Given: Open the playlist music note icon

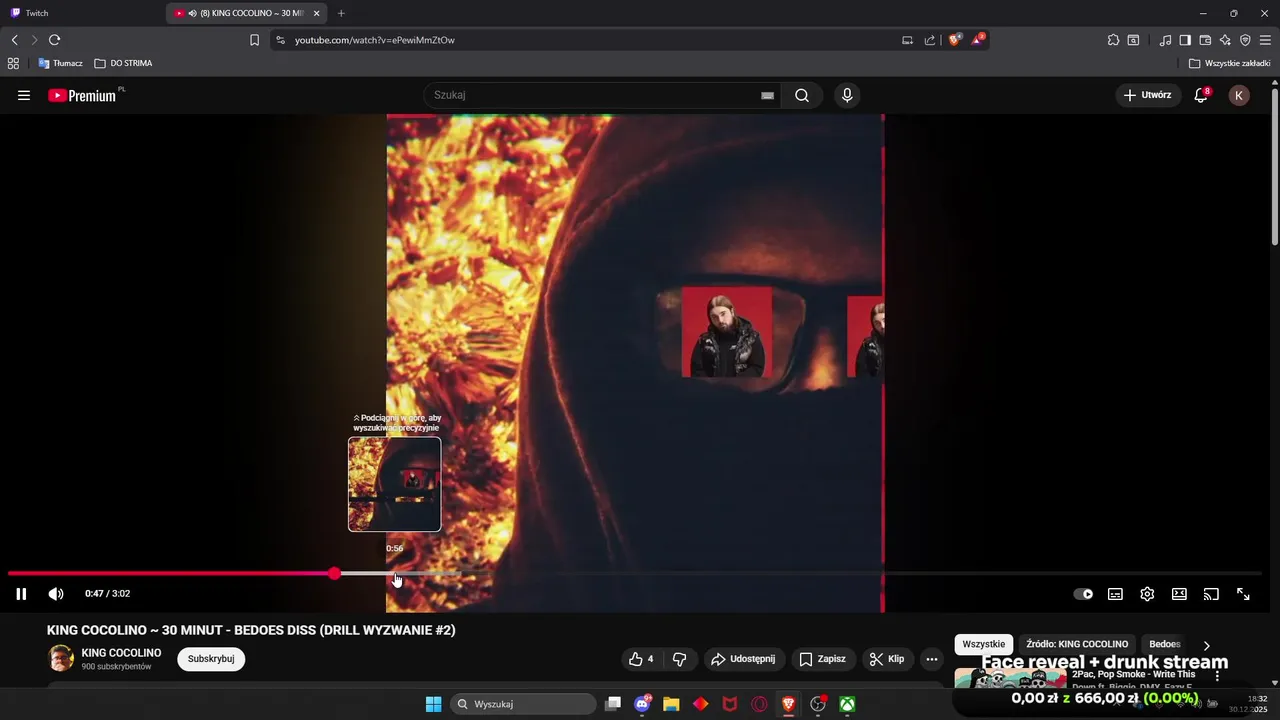Looking at the screenshot, I should 1165,40.
